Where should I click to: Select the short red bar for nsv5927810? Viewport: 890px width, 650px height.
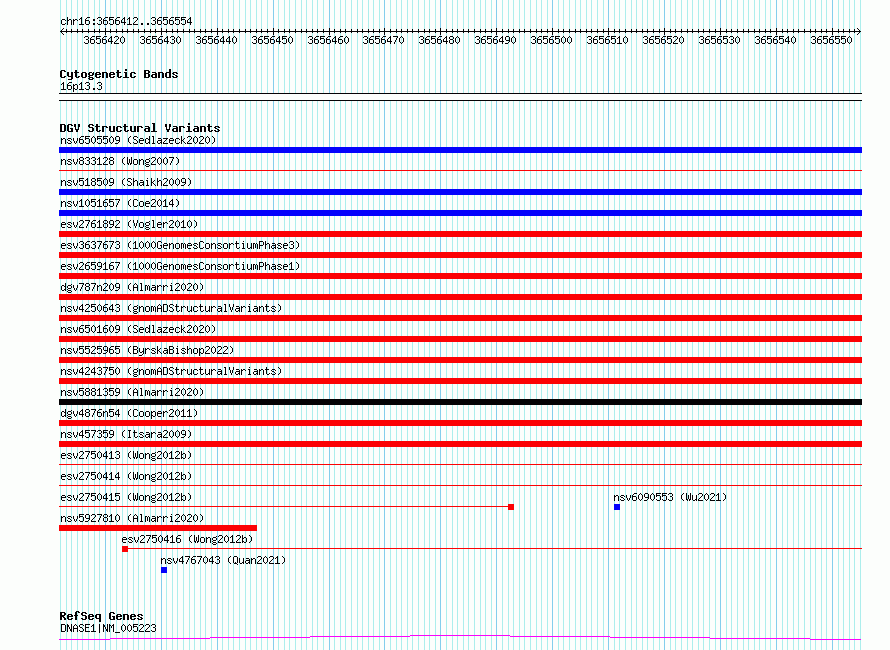pyautogui.click(x=158, y=528)
